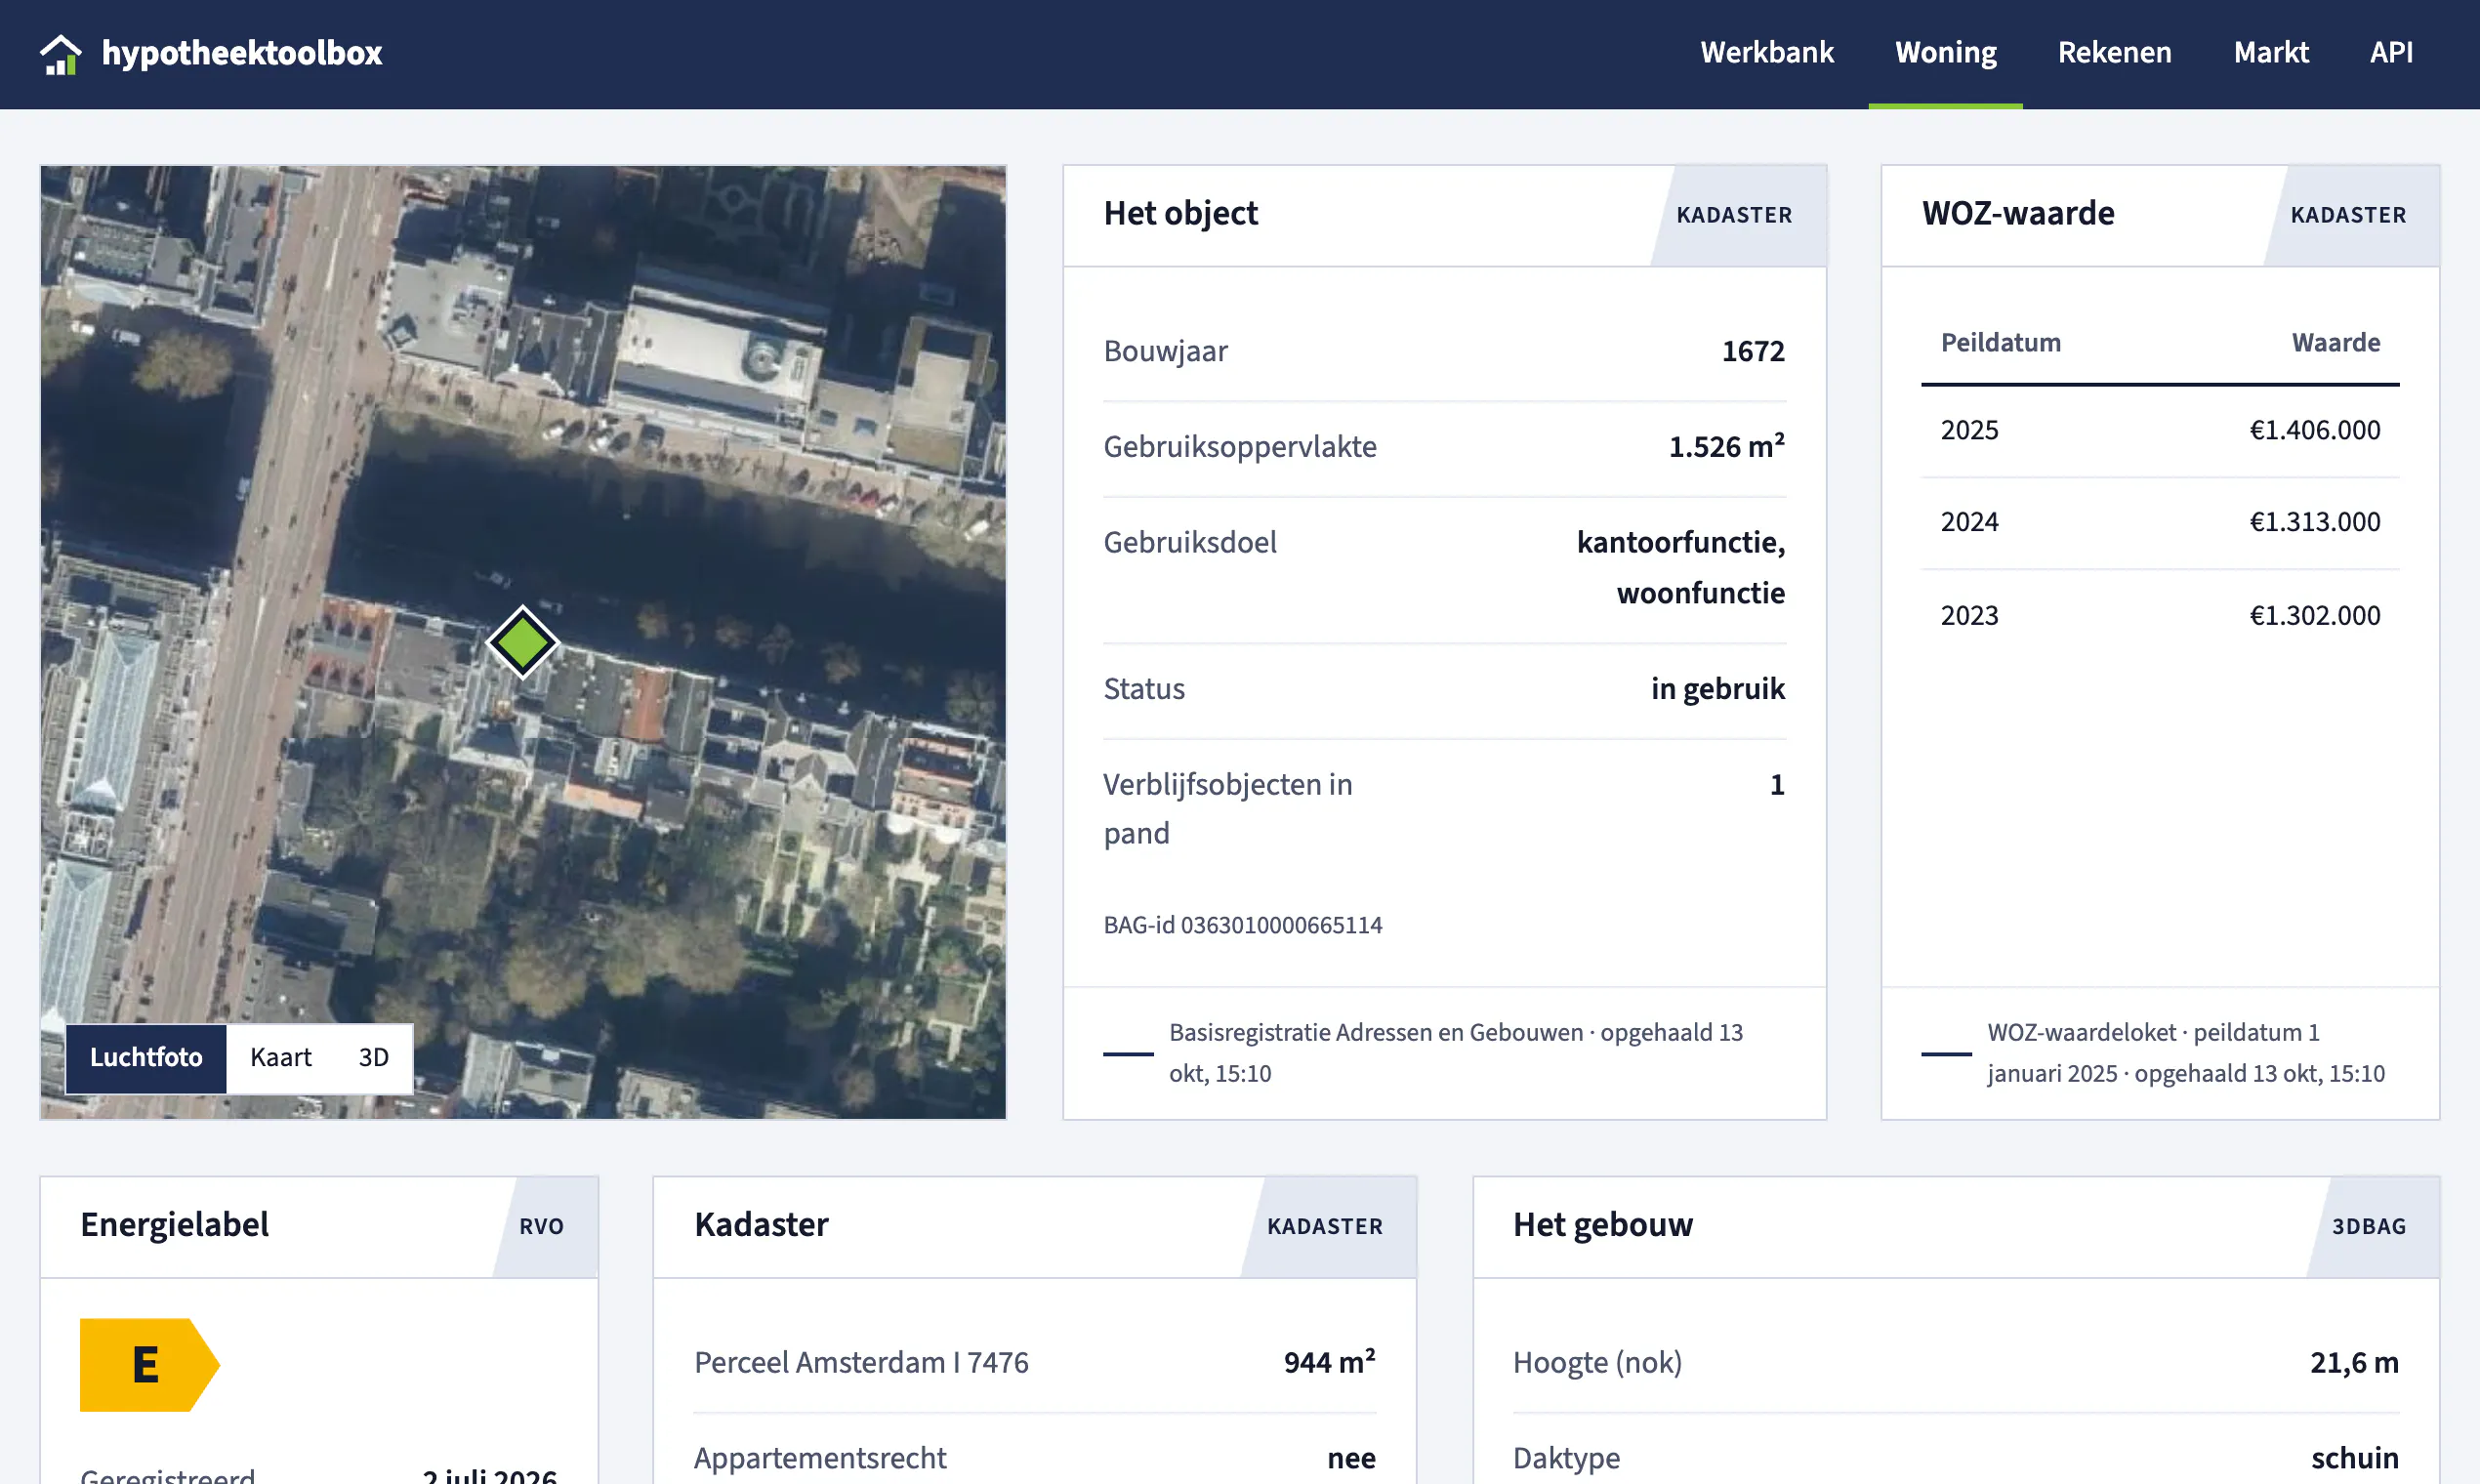Click the Peildatum column header
Image resolution: width=2480 pixels, height=1484 pixels.
pyautogui.click(x=2000, y=343)
